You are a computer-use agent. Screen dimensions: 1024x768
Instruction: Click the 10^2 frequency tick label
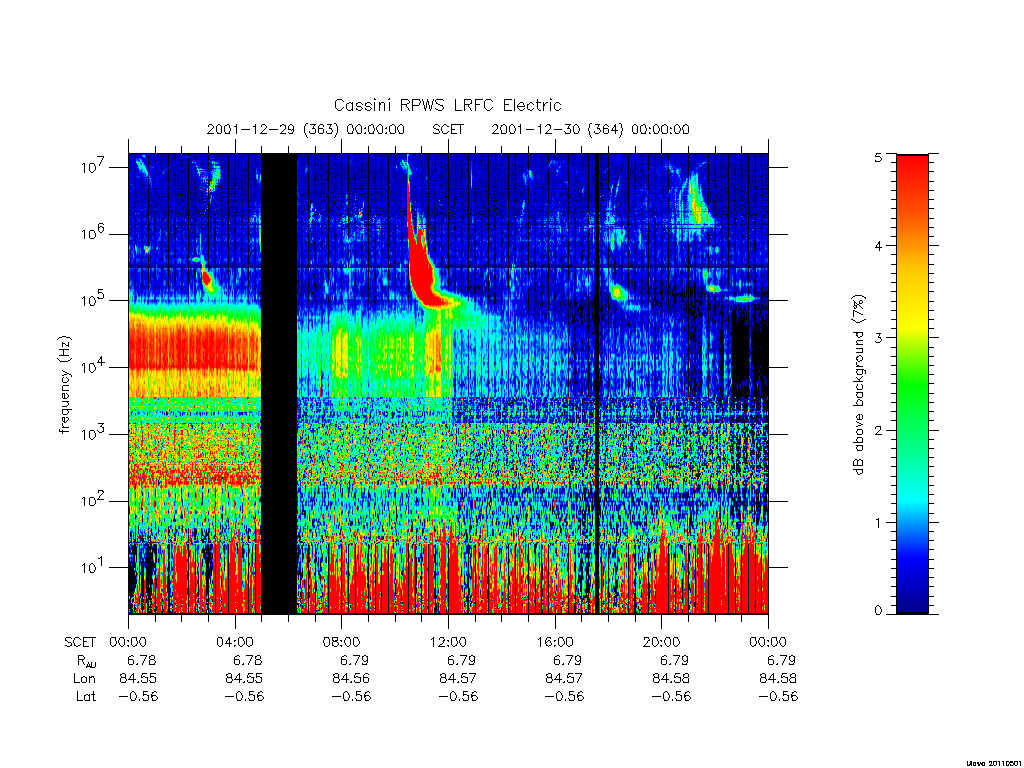[94, 501]
